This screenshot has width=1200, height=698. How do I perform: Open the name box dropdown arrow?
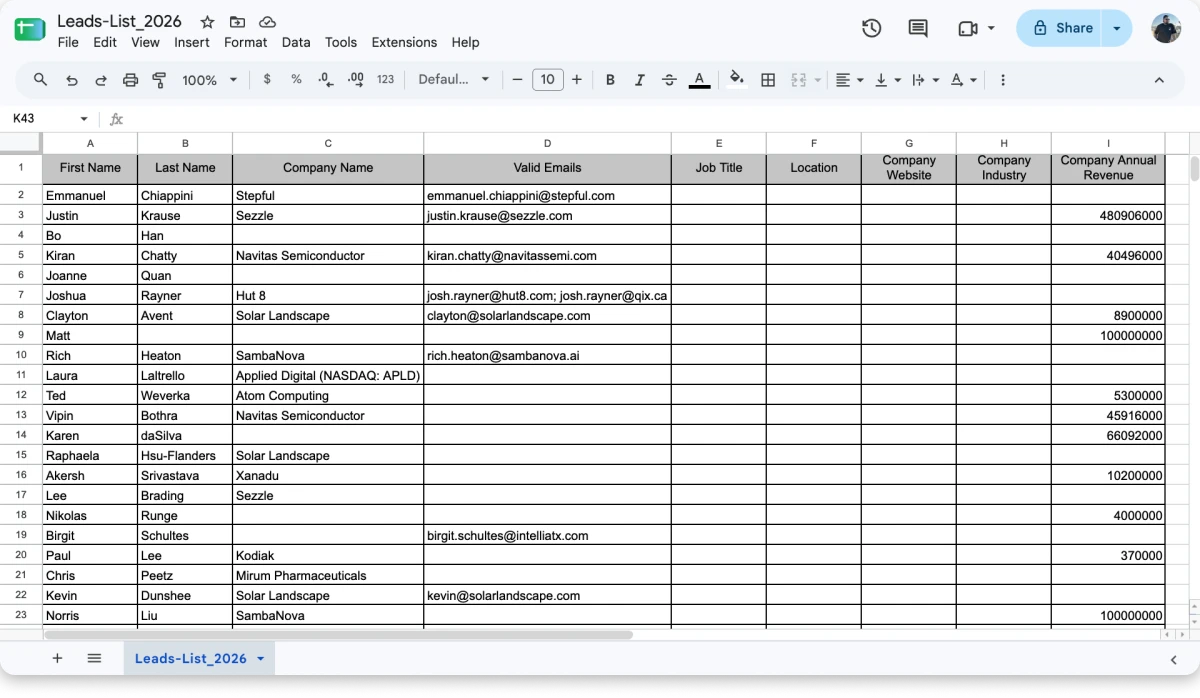click(84, 119)
